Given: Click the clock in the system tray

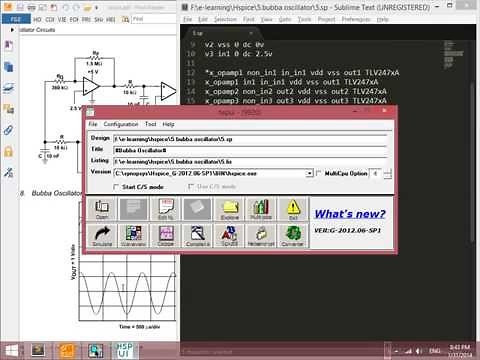Looking at the screenshot, I should click(460, 351).
